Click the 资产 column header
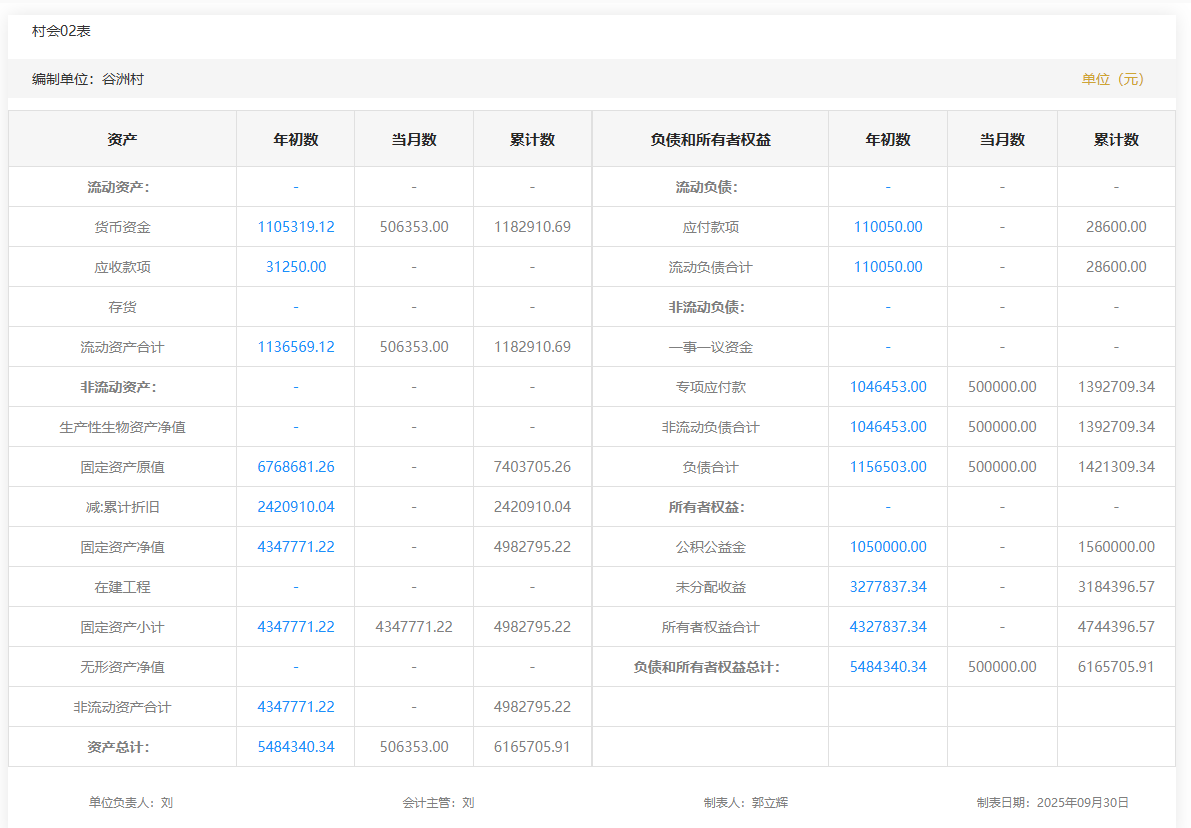1191x828 pixels. coord(122,140)
